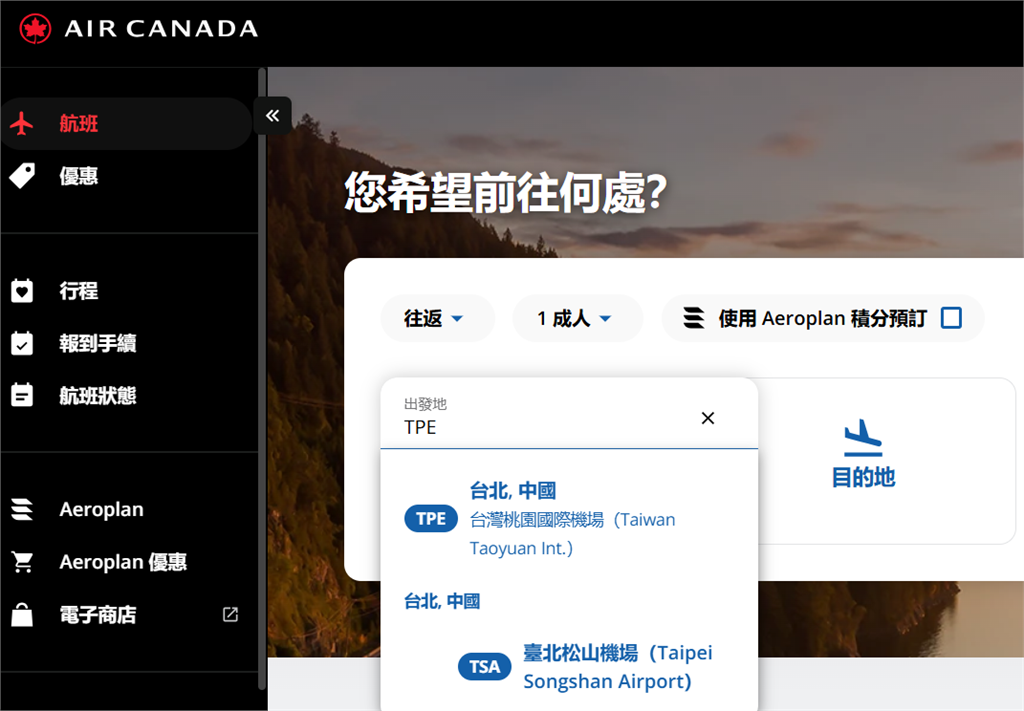Click the Aeroplan stripes icon in sidebar
The width and height of the screenshot is (1024, 711).
coord(22,509)
